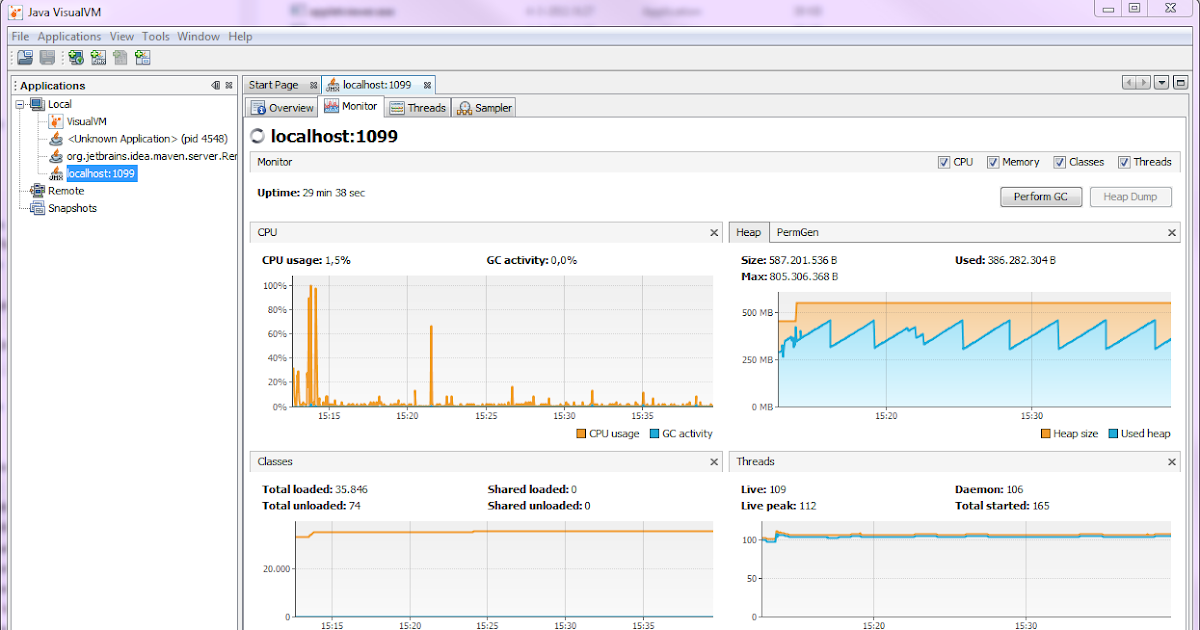The width and height of the screenshot is (1200, 630).
Task: Collapse the Local tree node
Action: [19, 103]
